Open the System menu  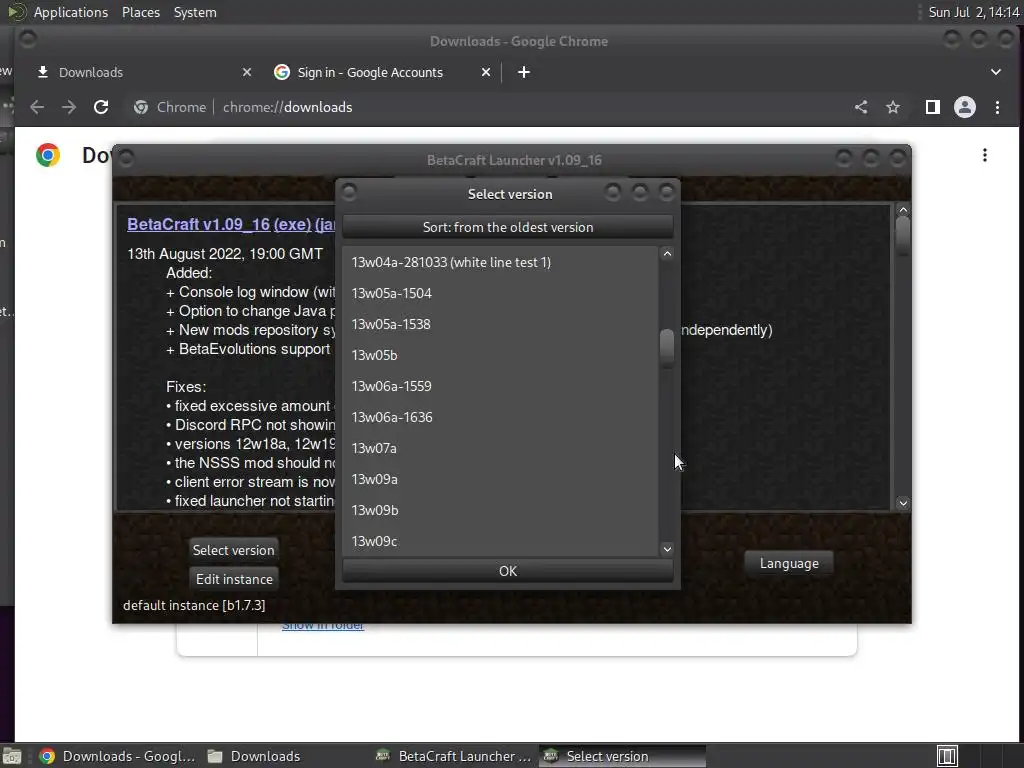point(195,12)
